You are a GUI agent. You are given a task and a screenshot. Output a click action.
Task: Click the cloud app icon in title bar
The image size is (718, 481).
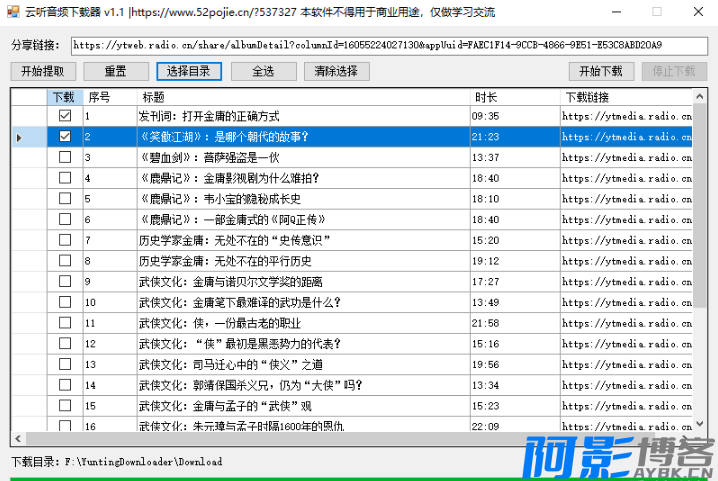pos(11,11)
